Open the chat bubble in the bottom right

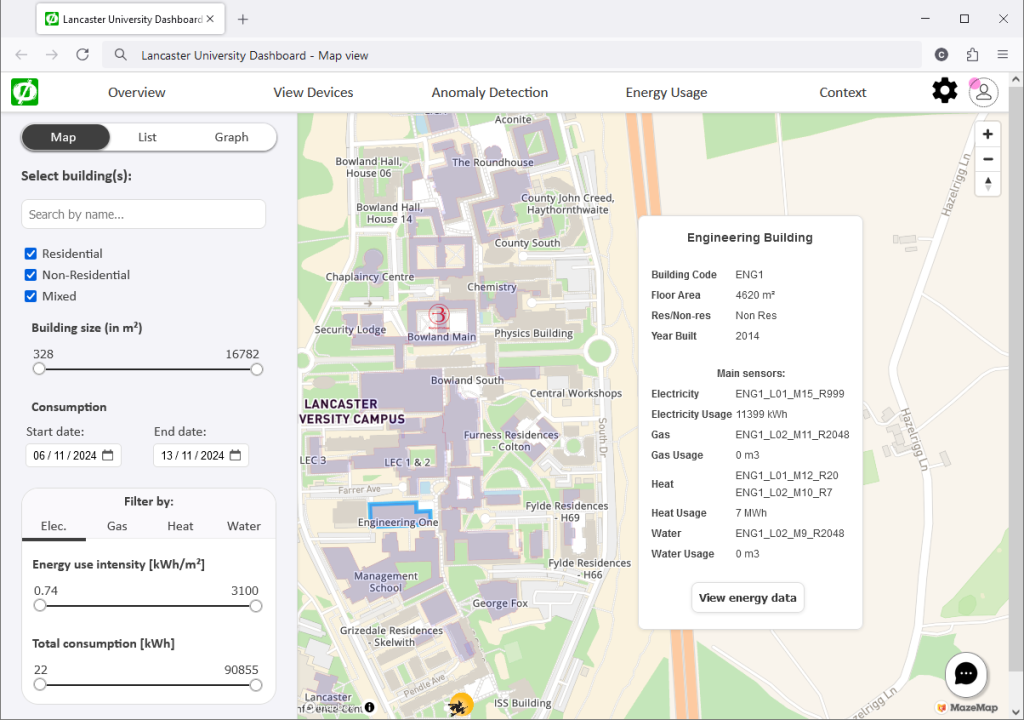[x=965, y=674]
